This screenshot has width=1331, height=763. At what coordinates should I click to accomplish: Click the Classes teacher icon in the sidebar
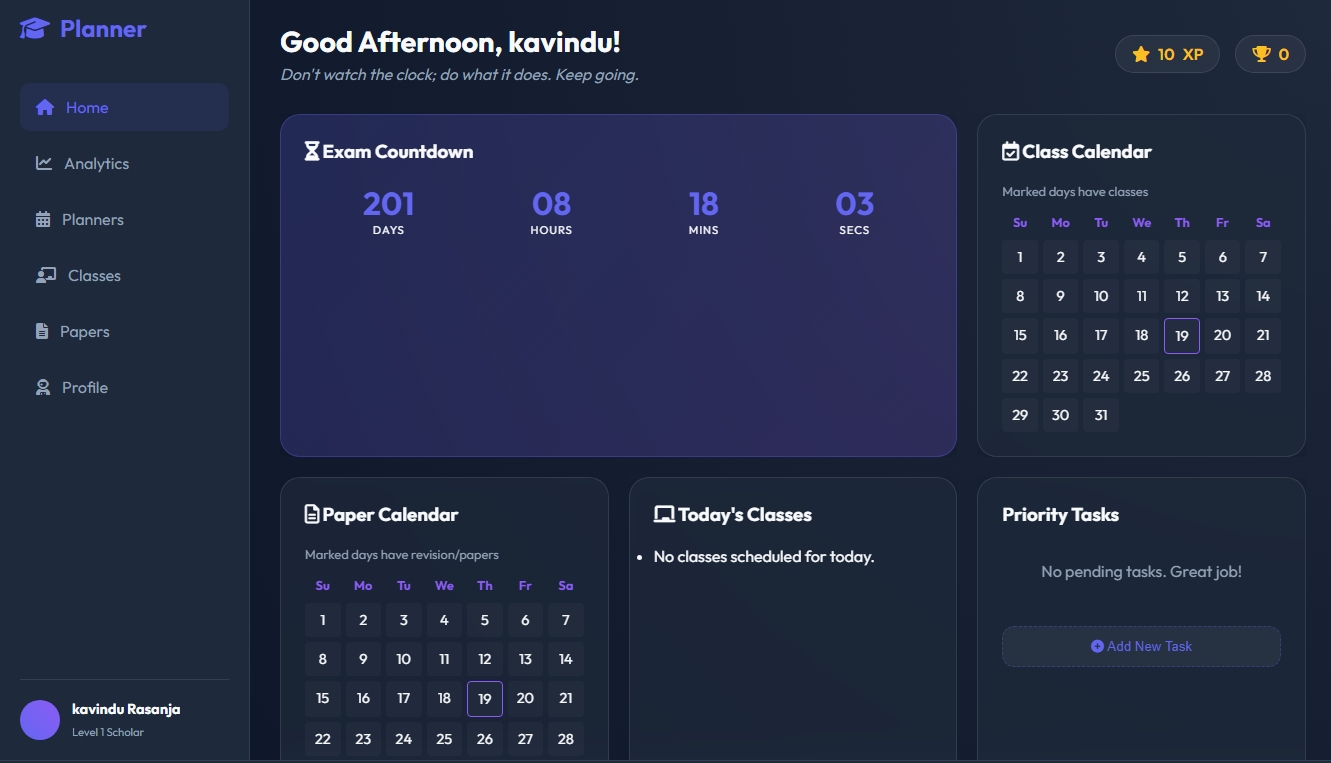[x=46, y=275]
